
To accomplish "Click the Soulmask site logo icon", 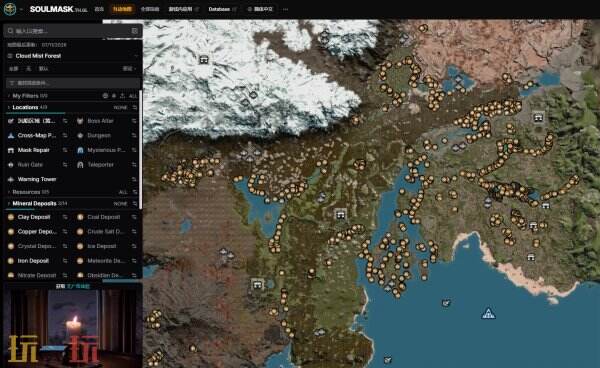I will pyautogui.click(x=10, y=9).
